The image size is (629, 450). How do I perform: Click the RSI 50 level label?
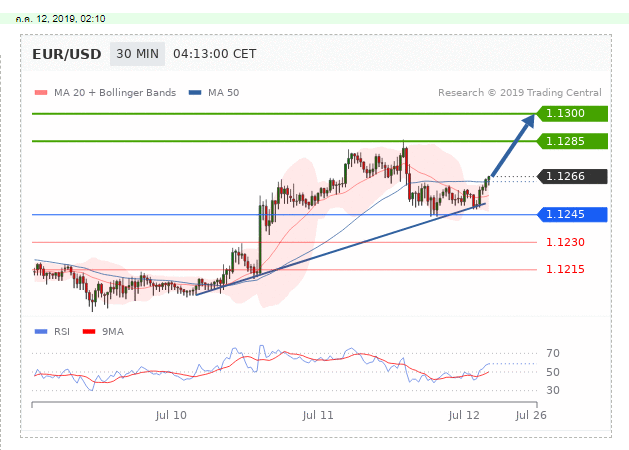click(x=553, y=372)
